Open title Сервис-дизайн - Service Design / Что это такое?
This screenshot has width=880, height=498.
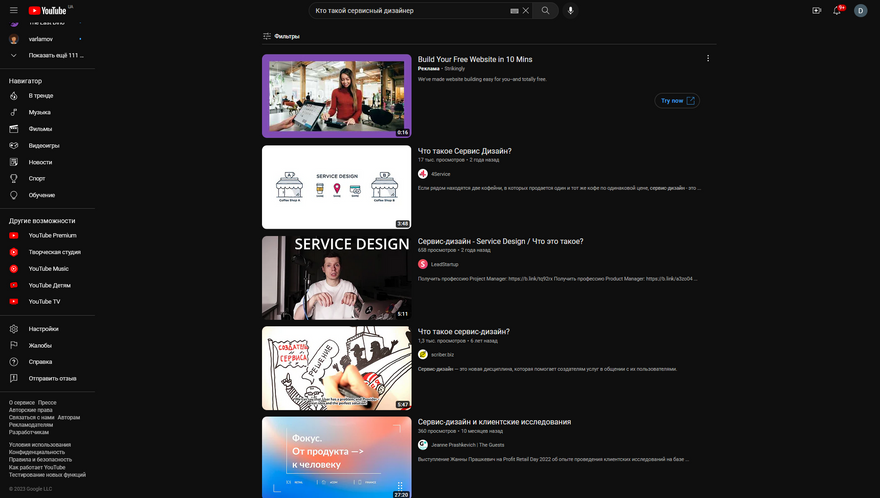pos(501,241)
